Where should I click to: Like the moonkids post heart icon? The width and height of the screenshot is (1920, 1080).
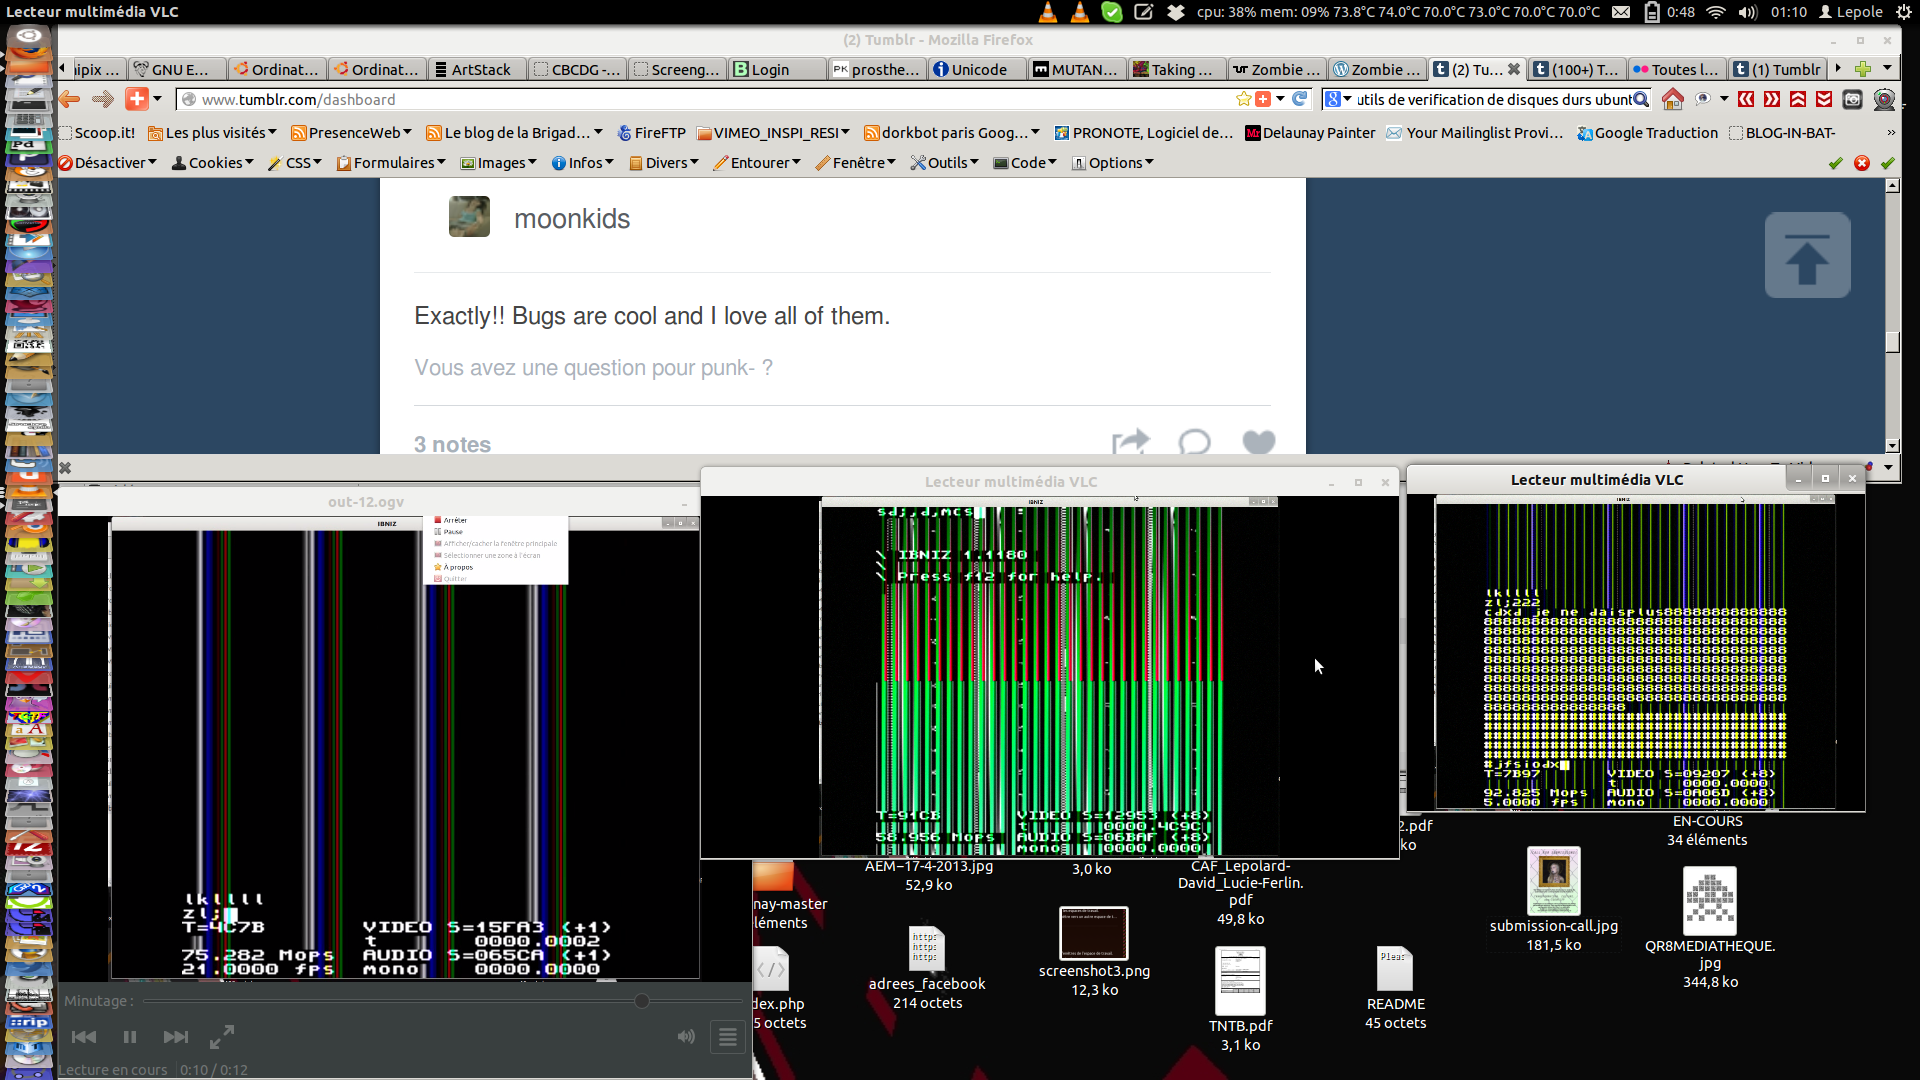pos(1258,443)
